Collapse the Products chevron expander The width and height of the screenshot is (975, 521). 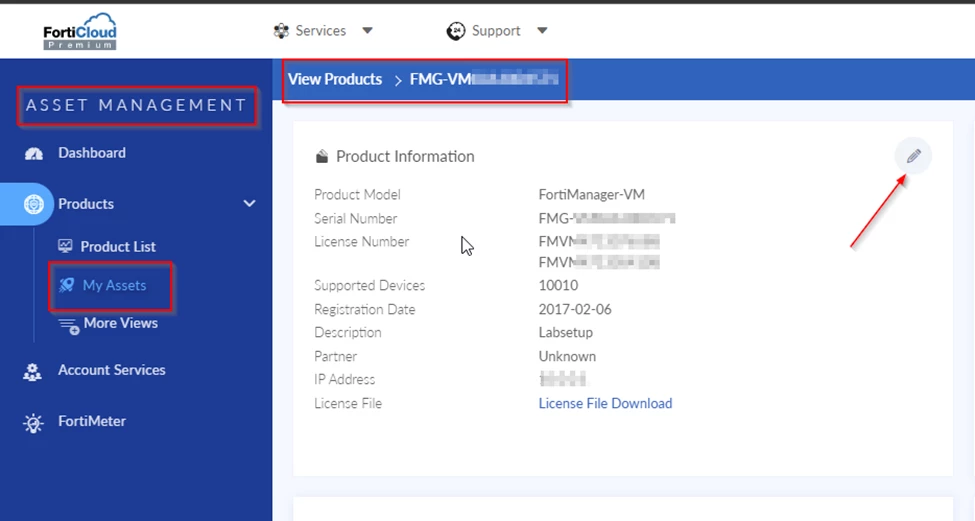pos(249,203)
